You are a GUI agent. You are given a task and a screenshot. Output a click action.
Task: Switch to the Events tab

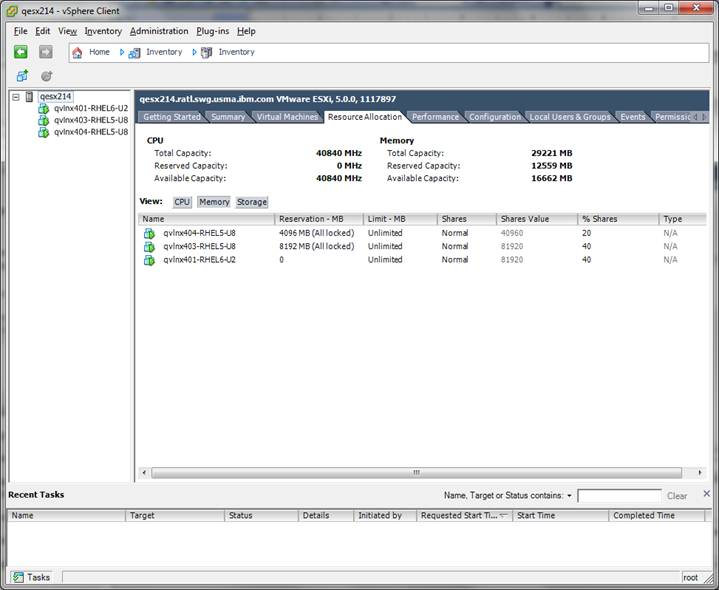[x=633, y=117]
